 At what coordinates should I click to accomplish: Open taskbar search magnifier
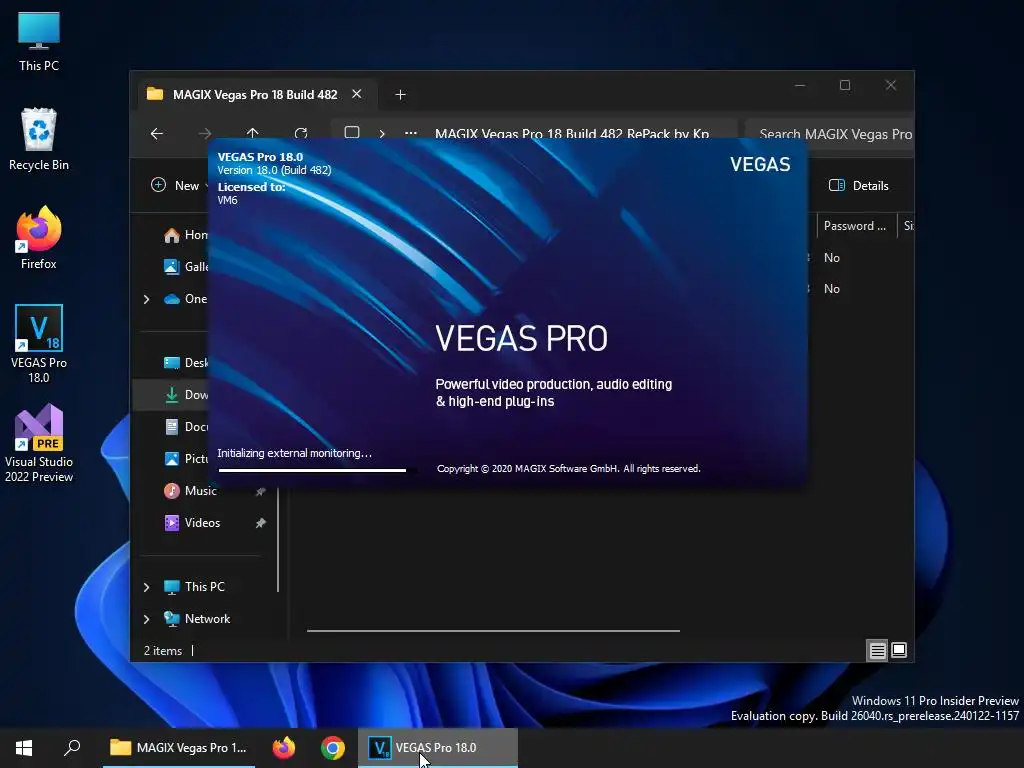tap(72, 748)
